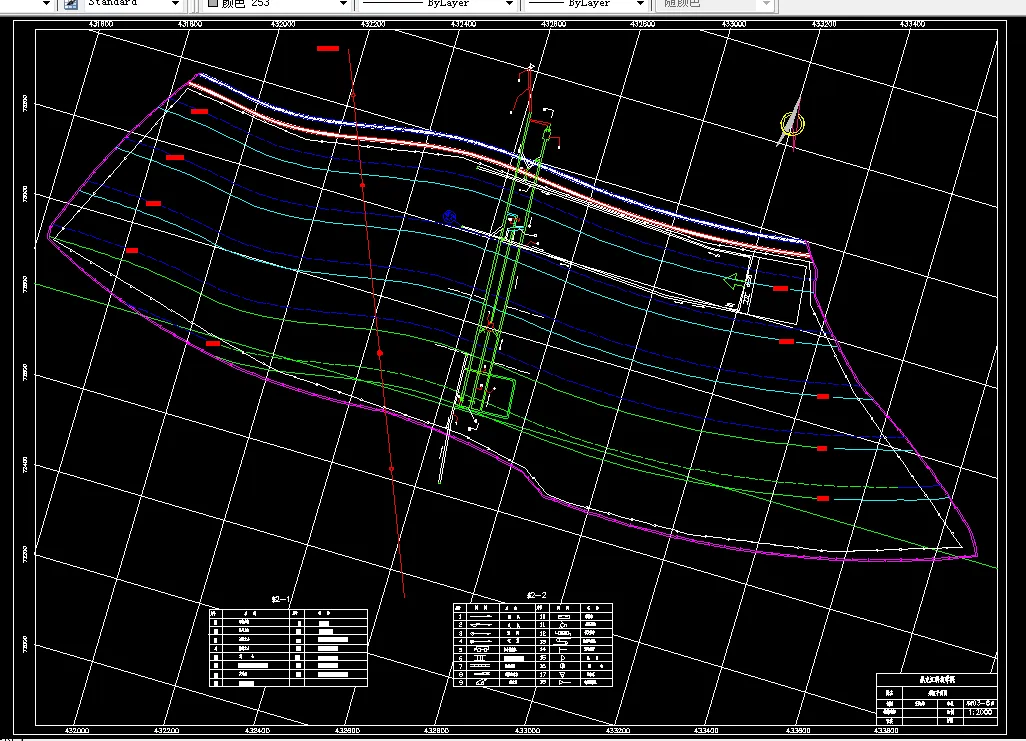Click row number 17 in table 2-2

542,674
